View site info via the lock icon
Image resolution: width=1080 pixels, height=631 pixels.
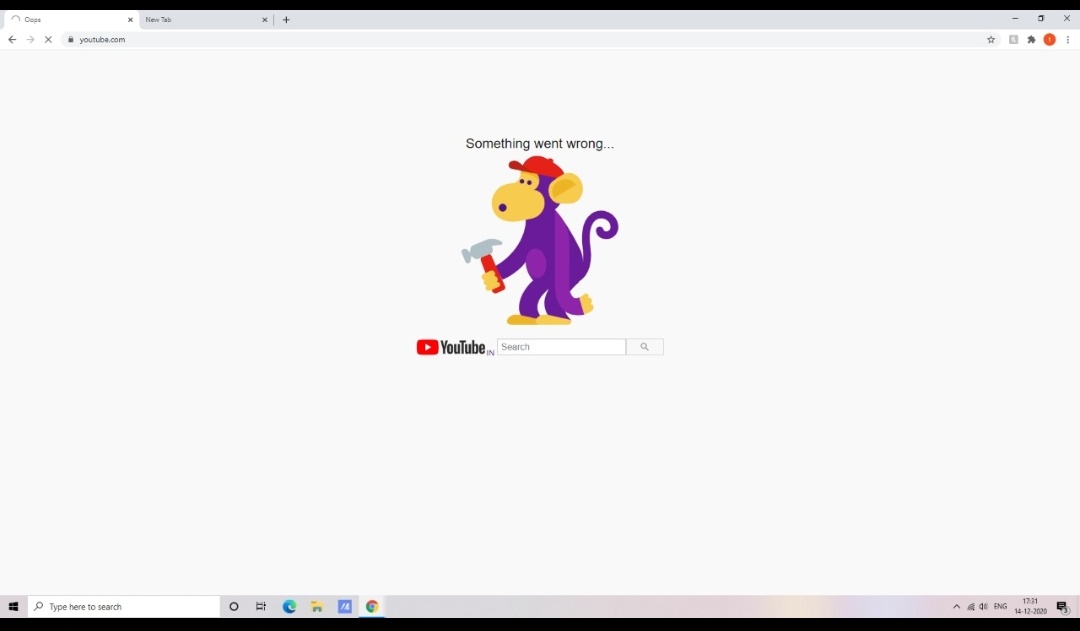point(70,39)
